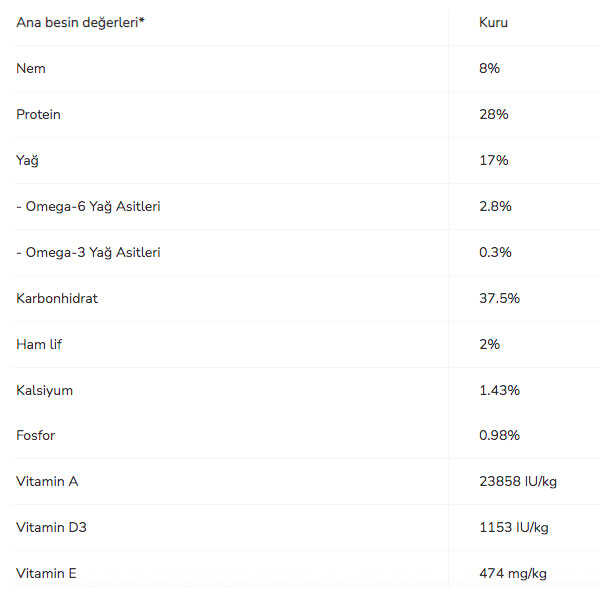600x600 pixels.
Task: Select the 1.43% calcium value
Action: (x=500, y=390)
